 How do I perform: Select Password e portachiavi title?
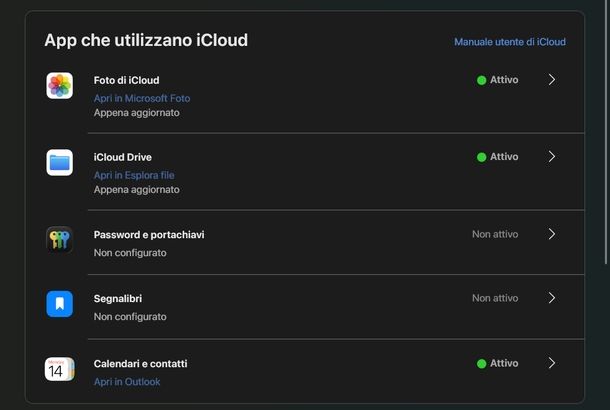[x=149, y=235]
